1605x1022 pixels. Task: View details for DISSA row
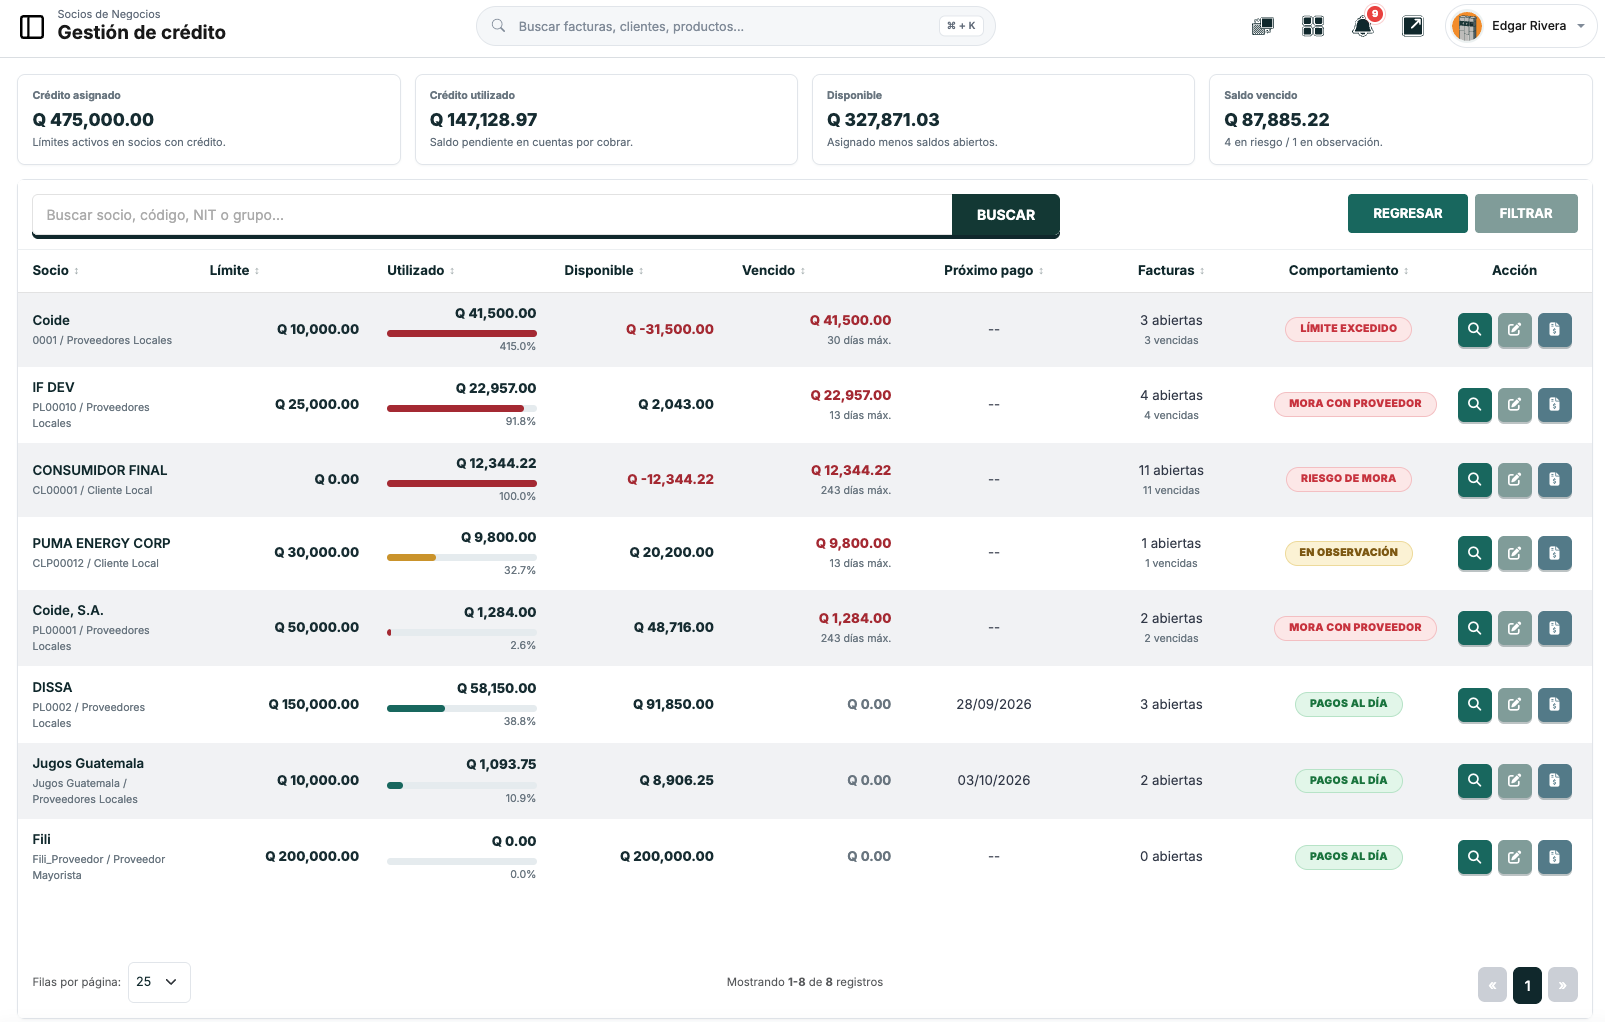[1475, 705]
